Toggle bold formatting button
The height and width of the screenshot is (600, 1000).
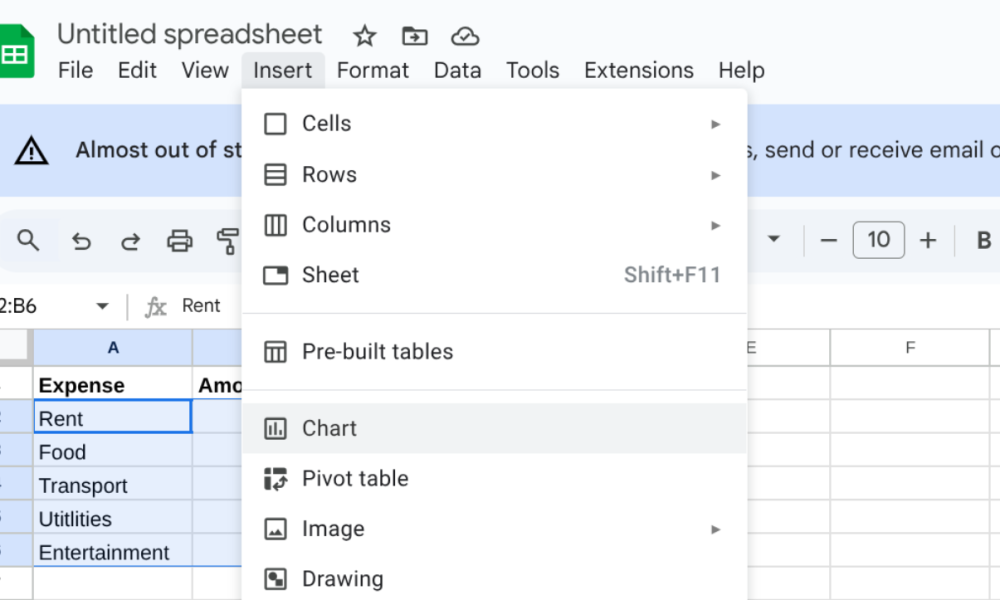pyautogui.click(x=983, y=241)
